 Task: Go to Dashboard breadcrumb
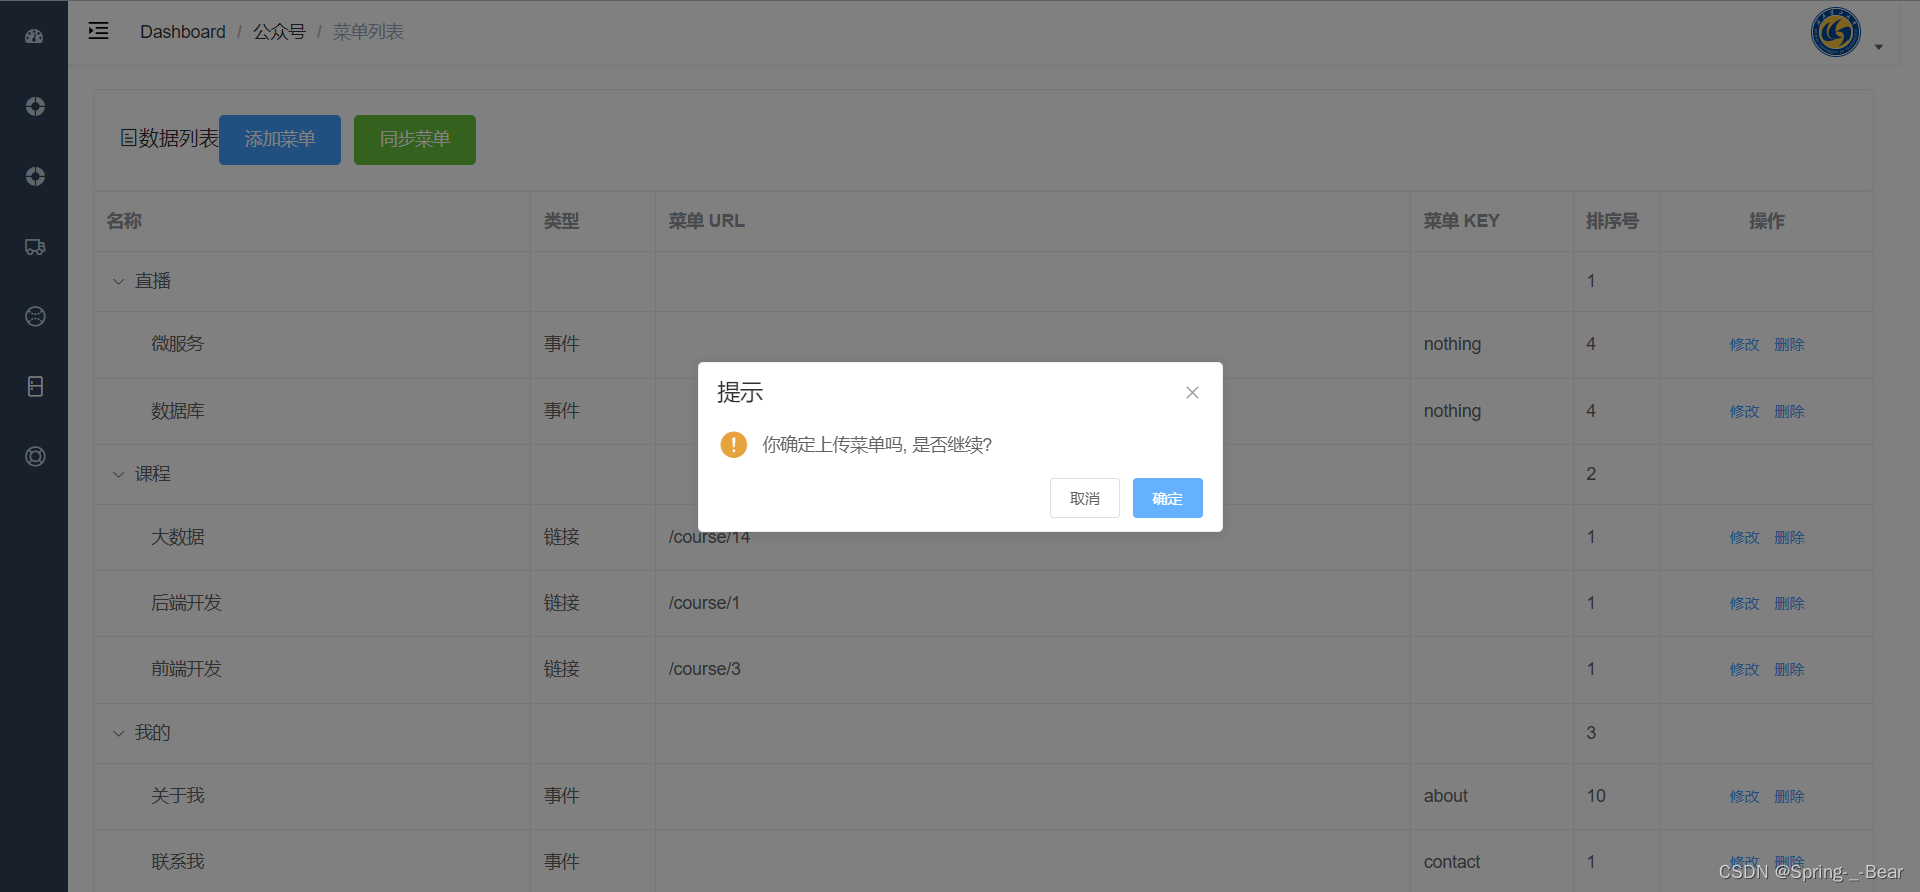(x=183, y=32)
